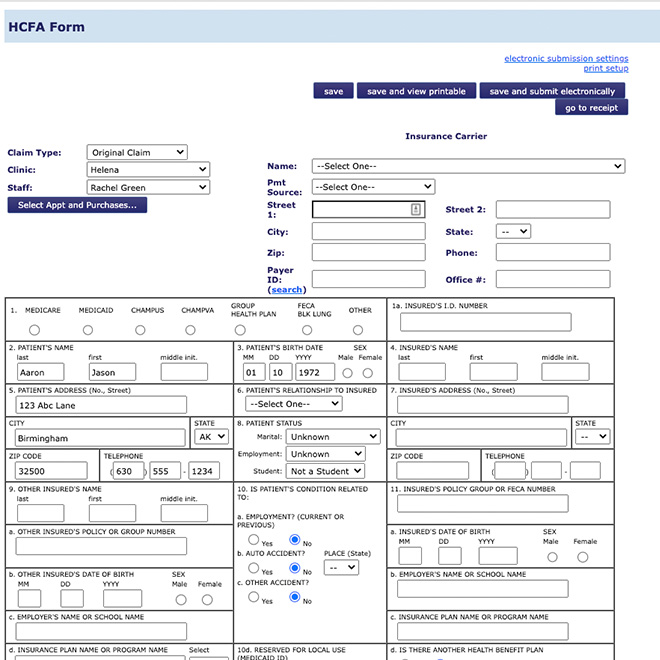Click the Insurance Carrier City field

(368, 231)
